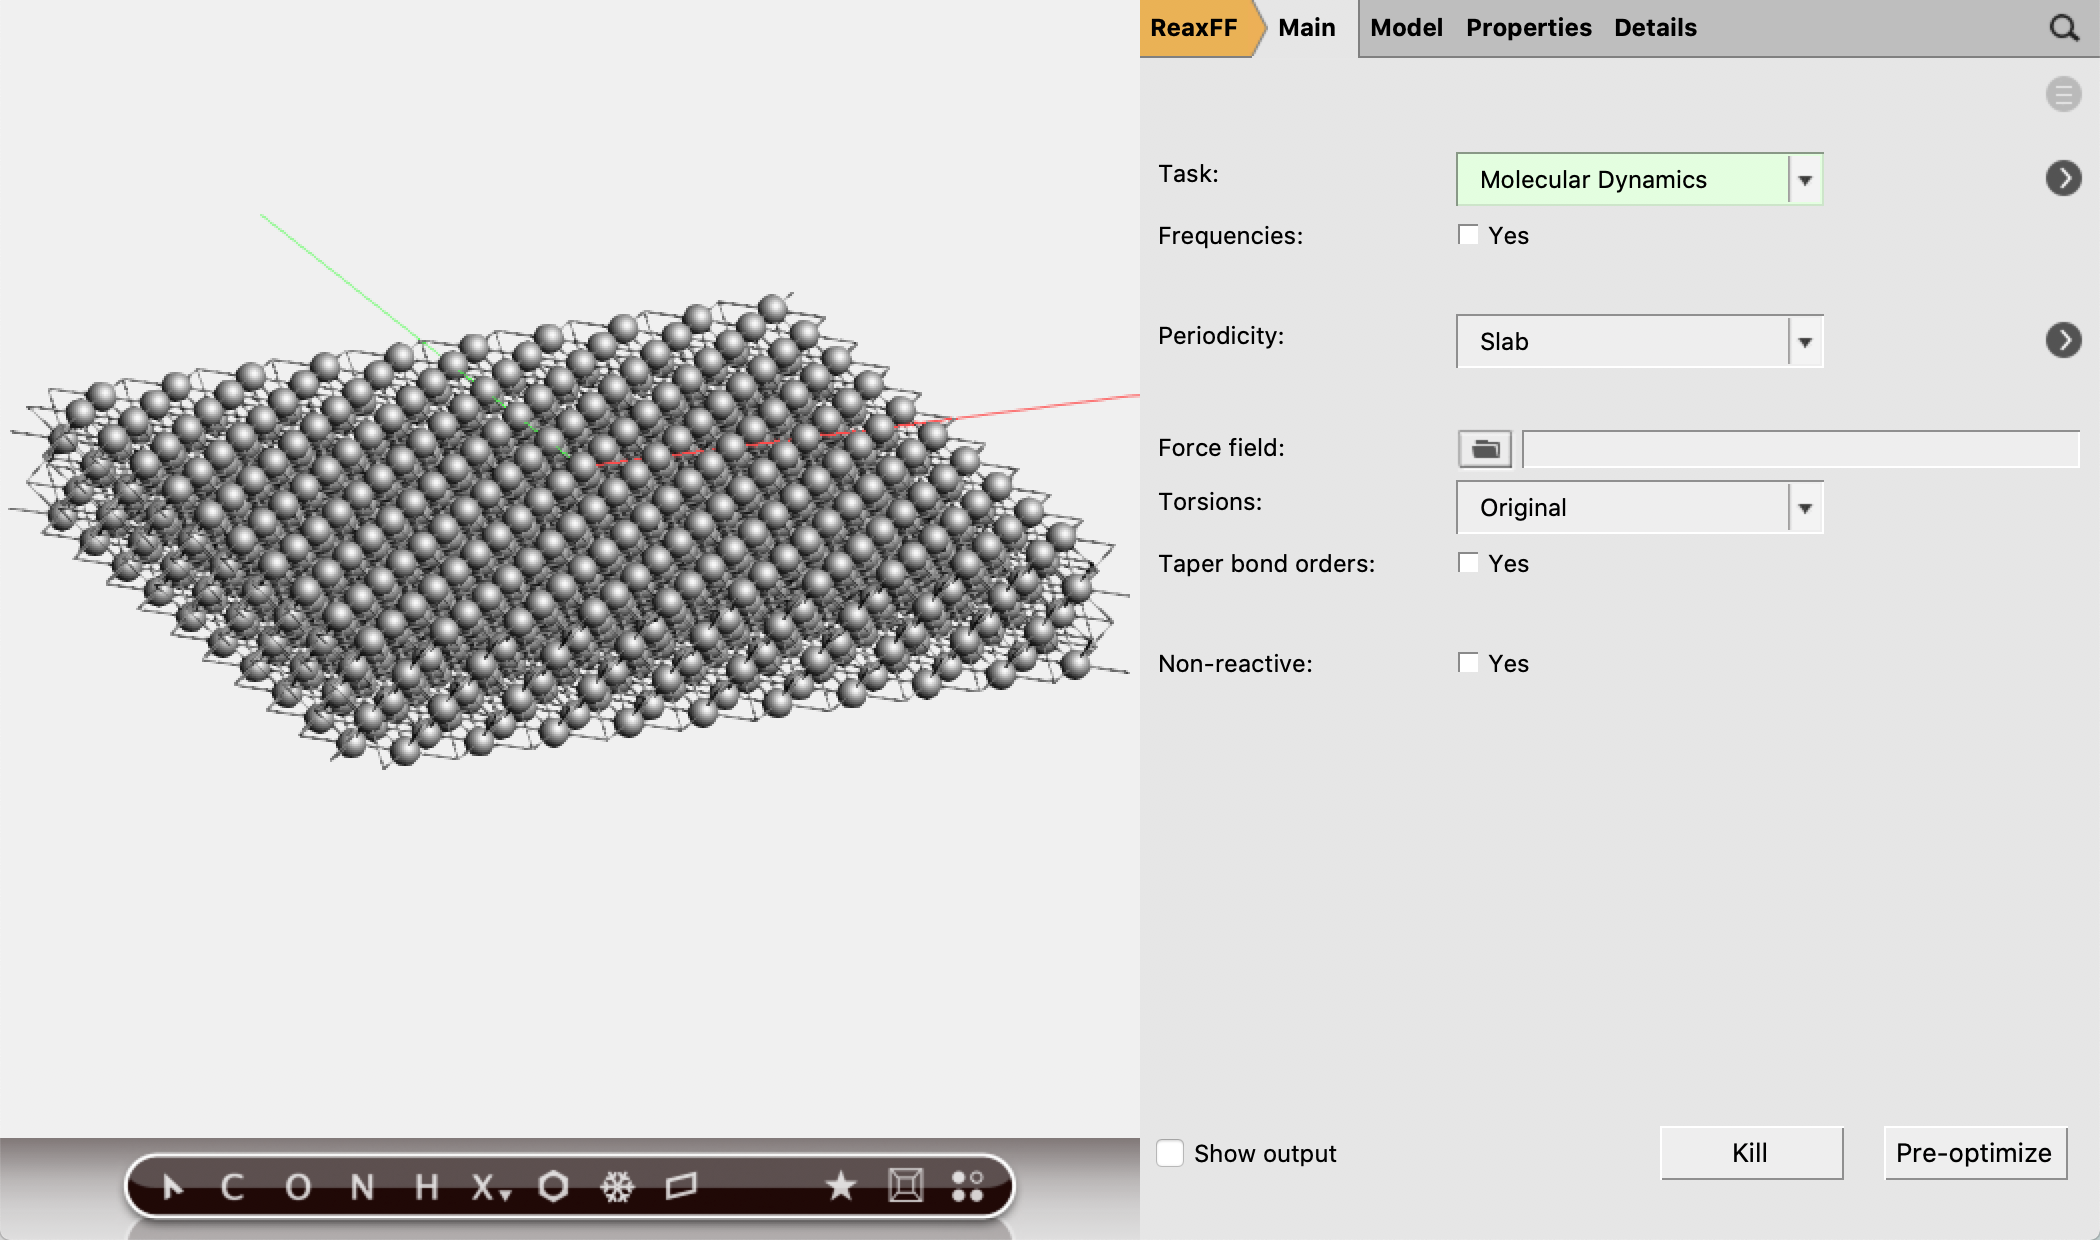Image resolution: width=2100 pixels, height=1240 pixels.
Task: Click the periodic box view icon
Action: click(x=906, y=1186)
